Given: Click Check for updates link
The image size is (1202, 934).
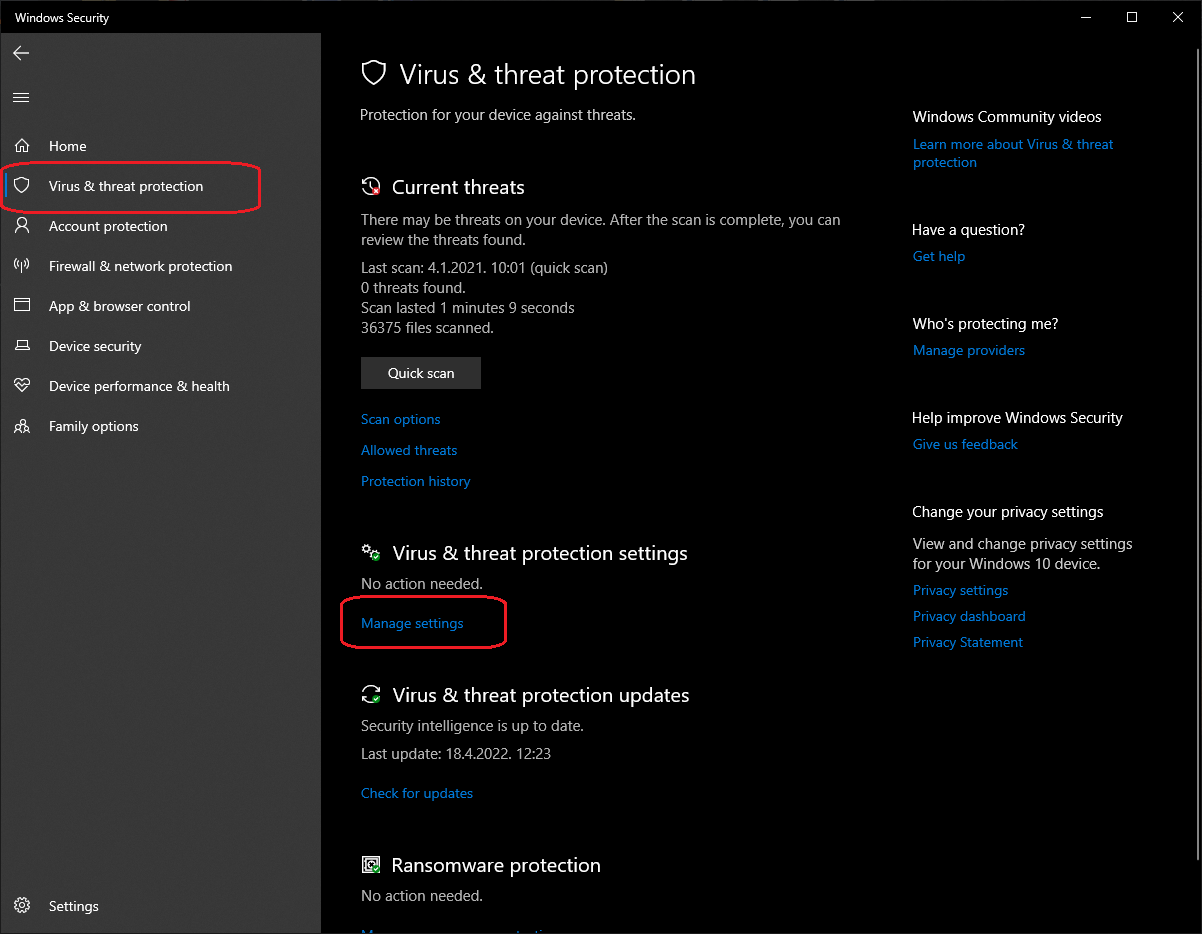Looking at the screenshot, I should (417, 793).
